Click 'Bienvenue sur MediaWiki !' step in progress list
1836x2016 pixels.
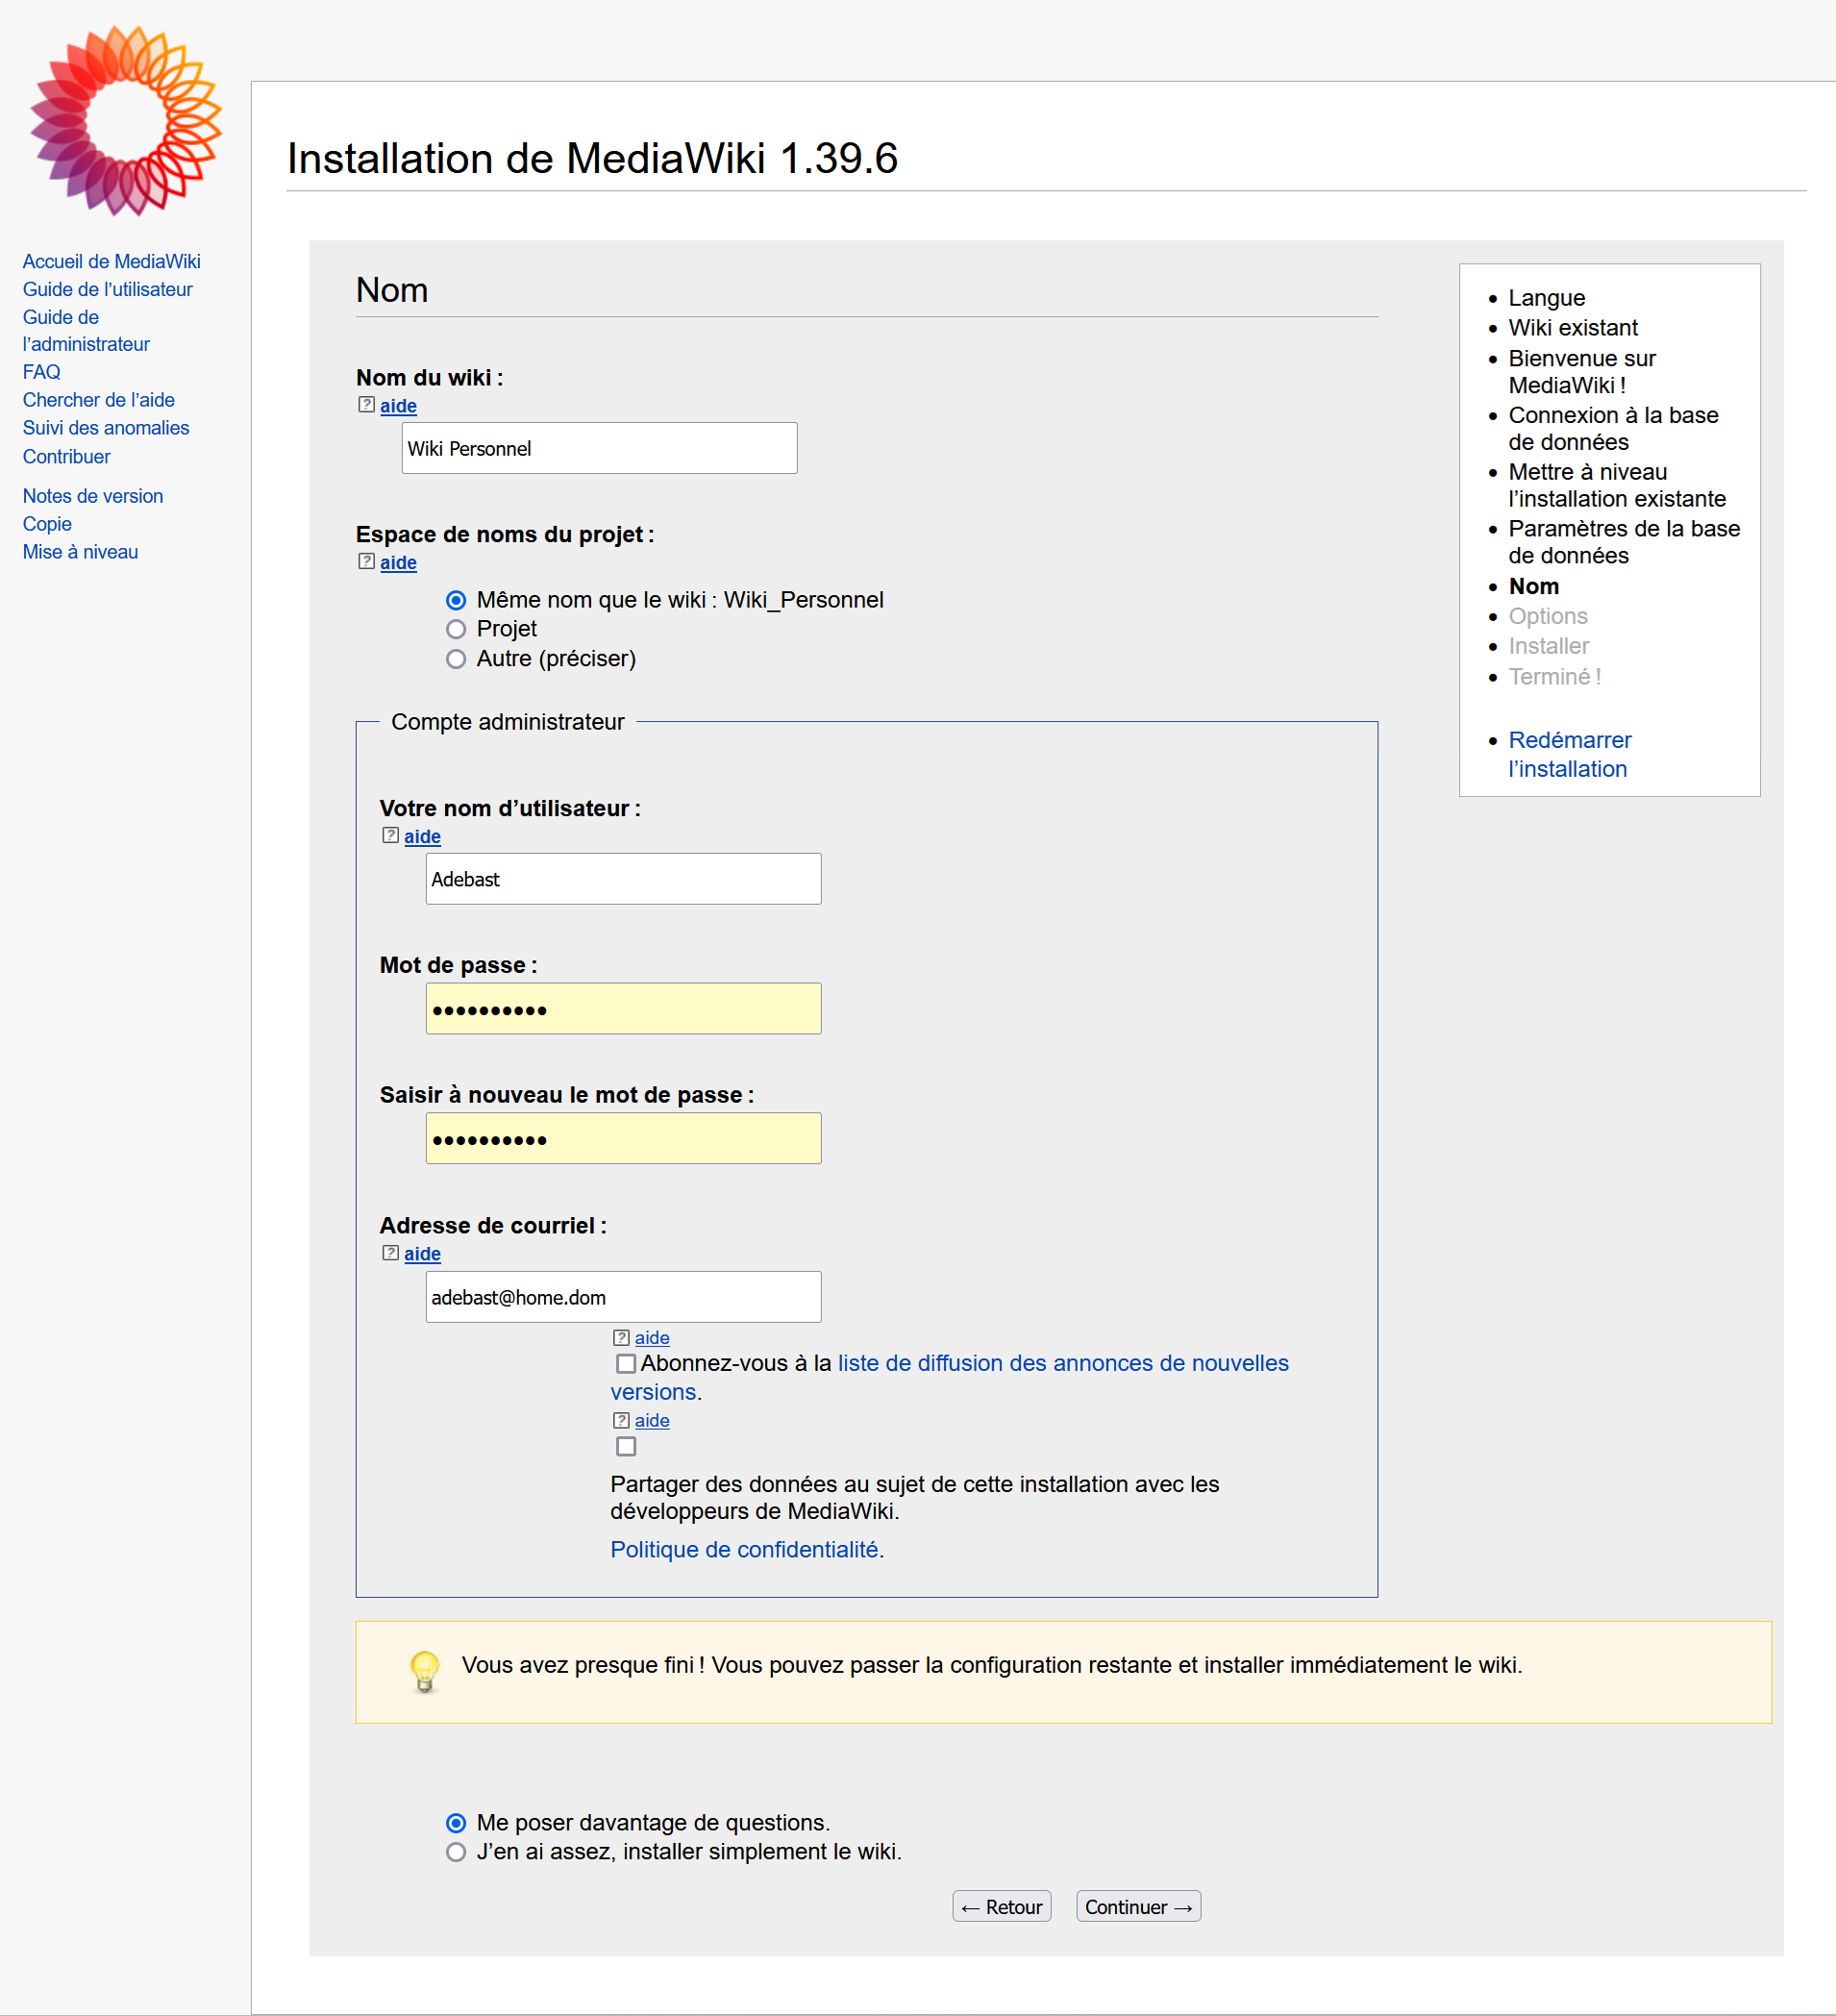(x=1582, y=372)
